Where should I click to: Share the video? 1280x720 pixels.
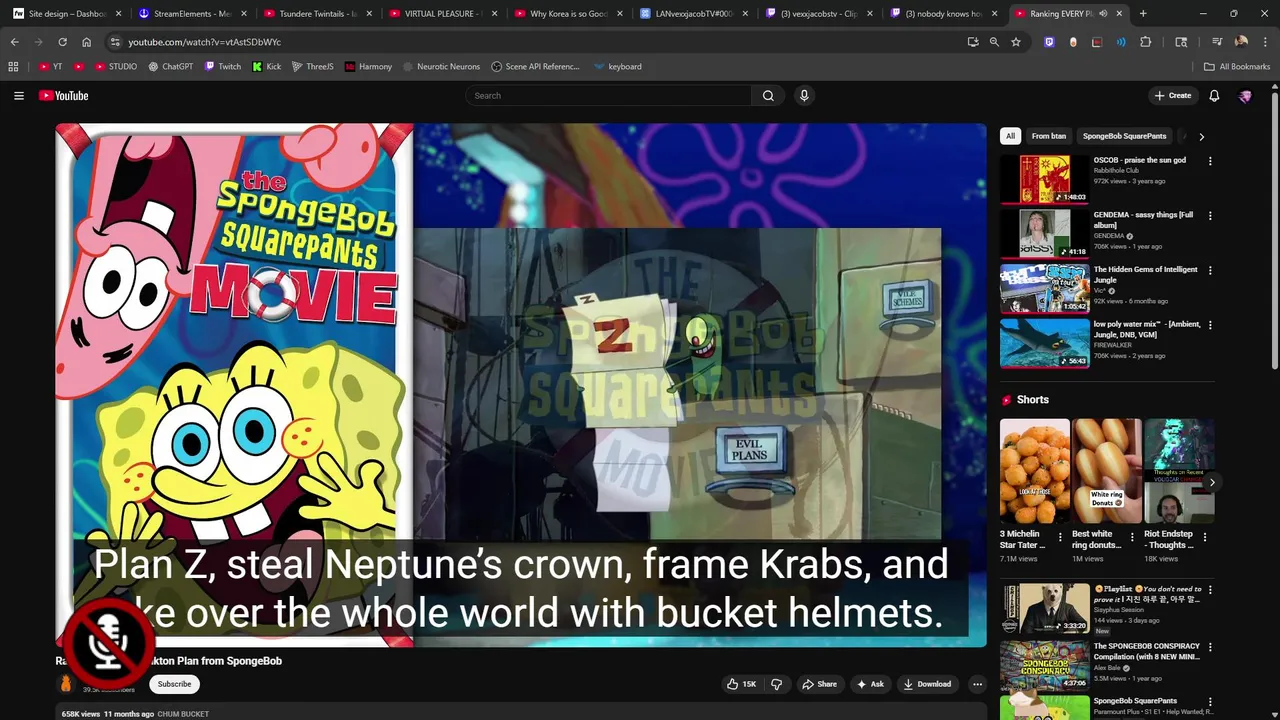coord(818,684)
